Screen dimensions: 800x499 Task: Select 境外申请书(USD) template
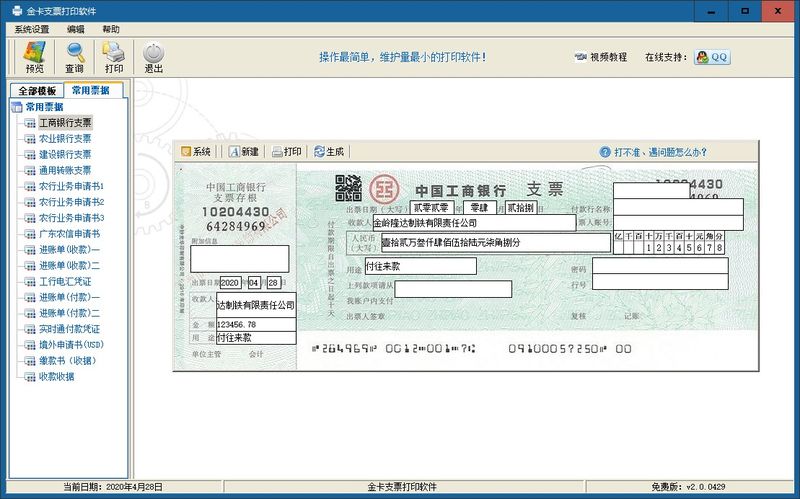pos(71,344)
